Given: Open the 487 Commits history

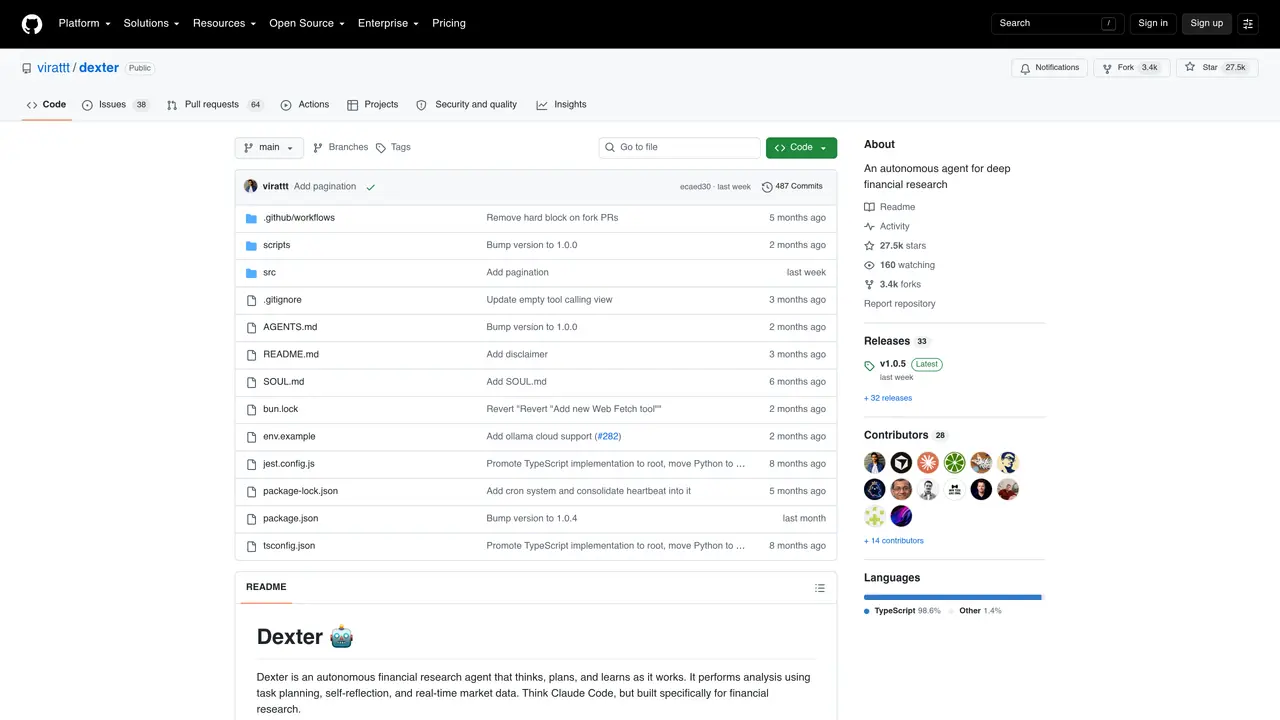Looking at the screenshot, I should 792,186.
